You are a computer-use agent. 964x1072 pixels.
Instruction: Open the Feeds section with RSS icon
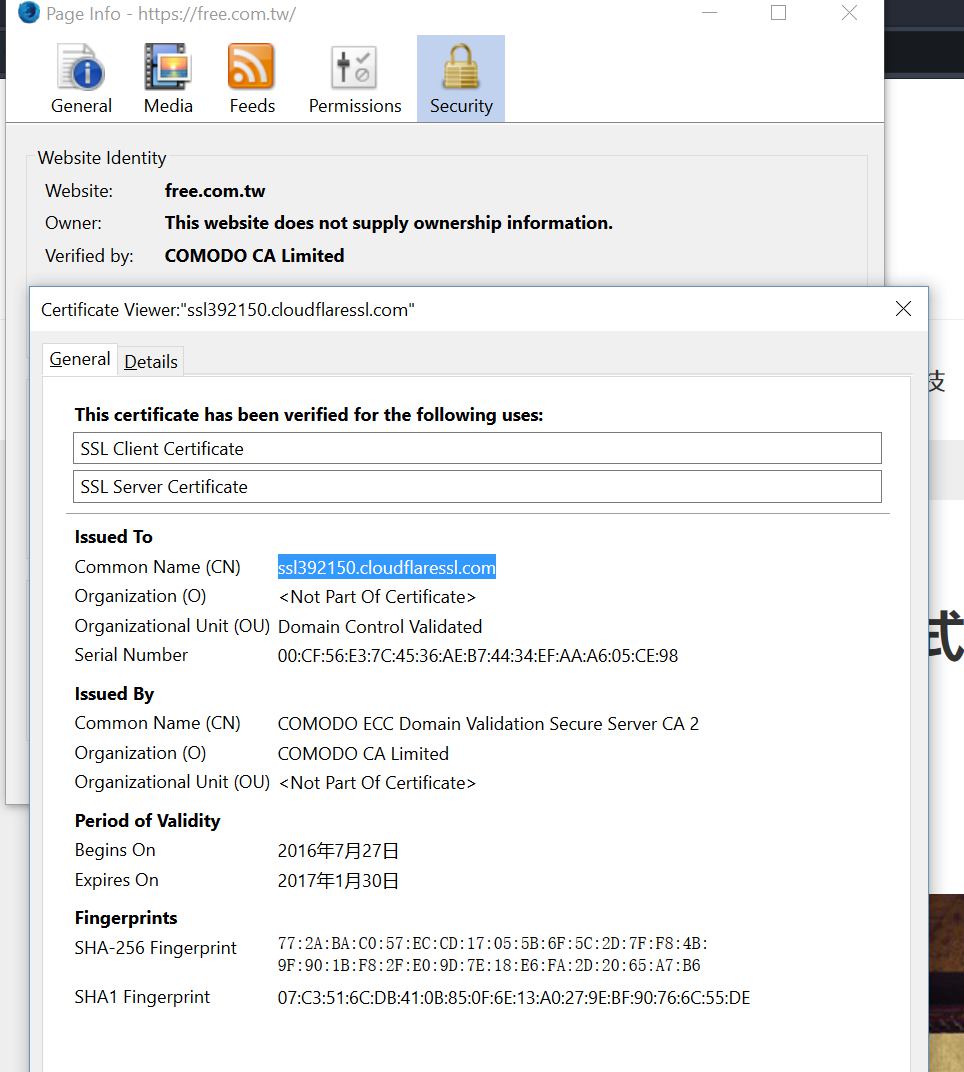pyautogui.click(x=251, y=79)
